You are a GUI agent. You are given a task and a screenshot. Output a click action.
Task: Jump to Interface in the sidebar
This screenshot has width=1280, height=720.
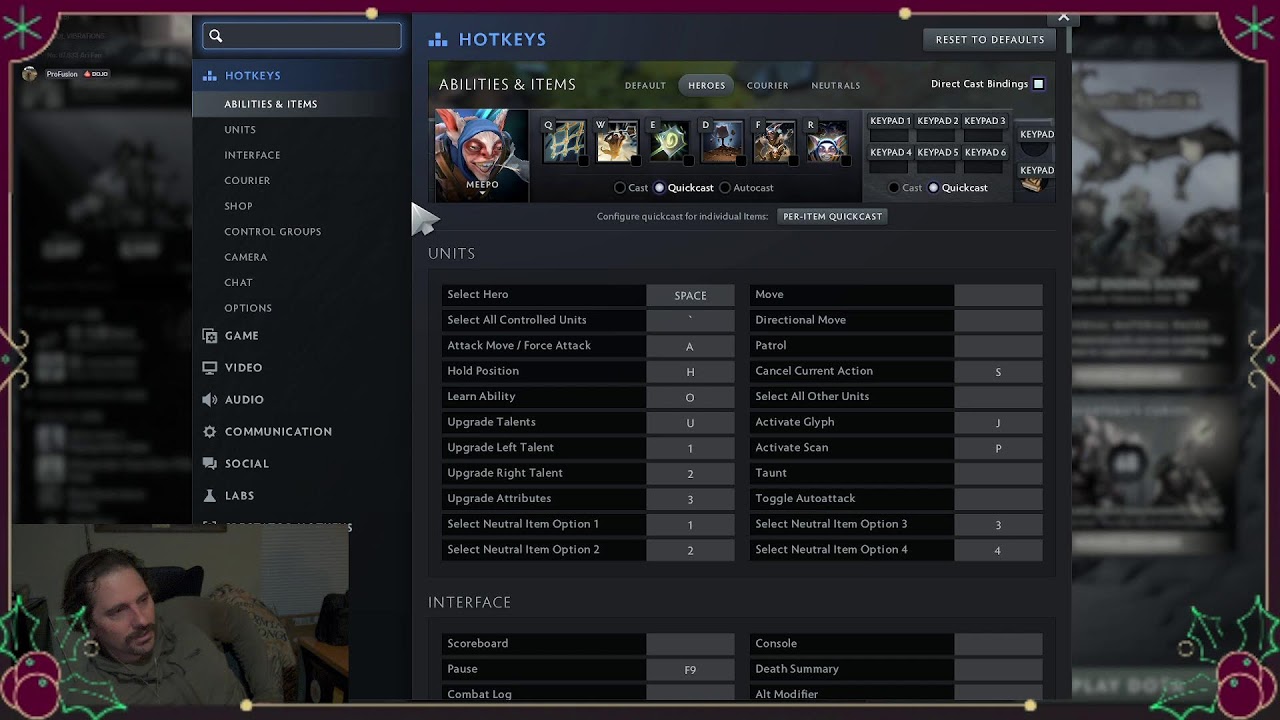pos(252,155)
